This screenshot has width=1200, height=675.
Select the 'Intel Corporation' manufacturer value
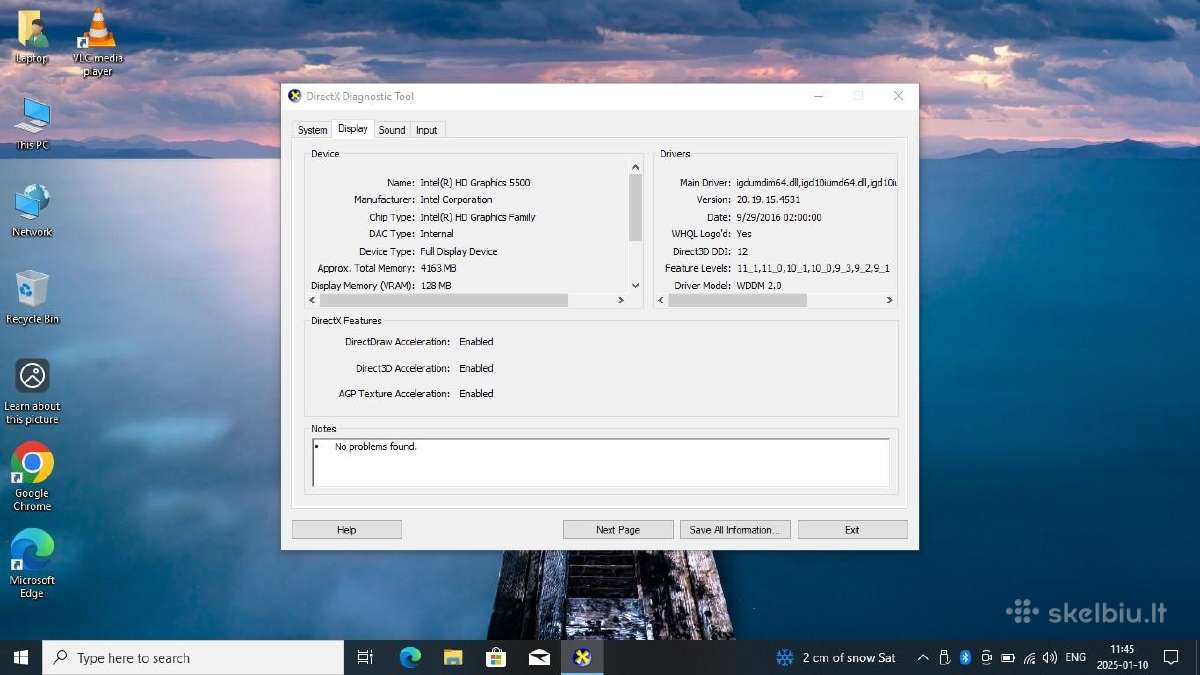click(456, 200)
